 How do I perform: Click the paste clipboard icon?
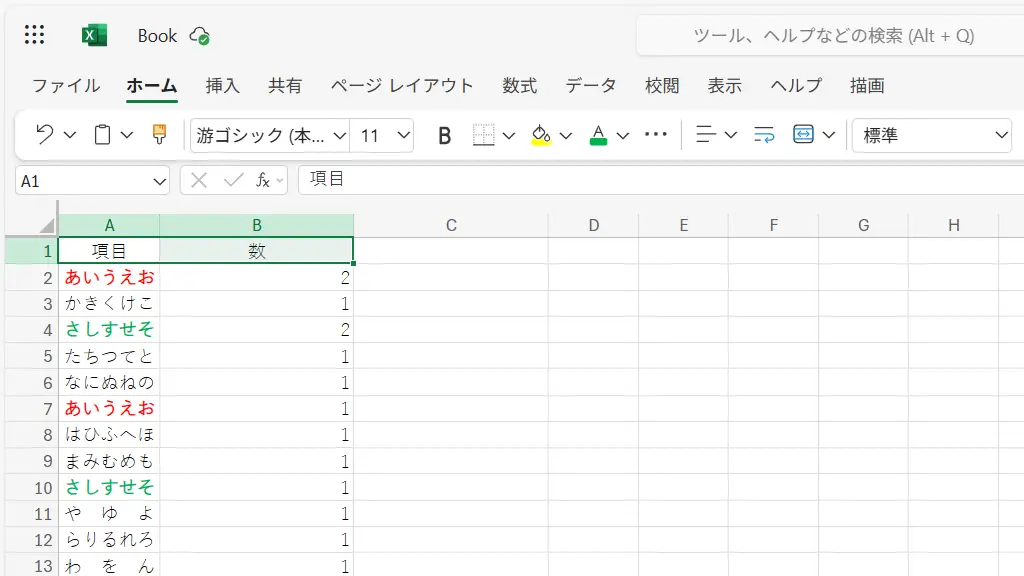click(x=103, y=135)
